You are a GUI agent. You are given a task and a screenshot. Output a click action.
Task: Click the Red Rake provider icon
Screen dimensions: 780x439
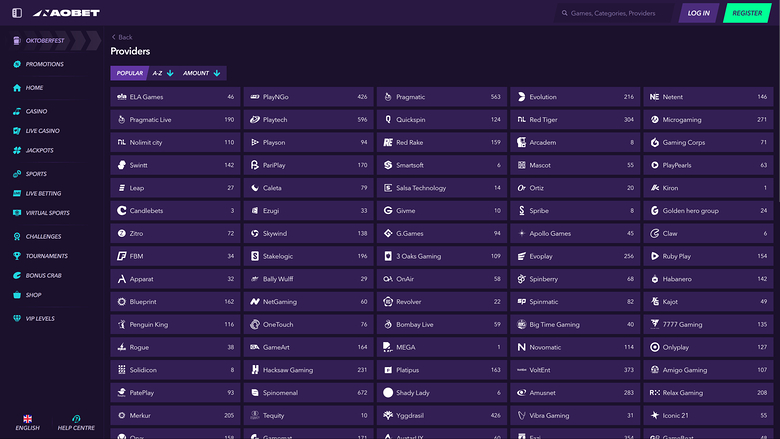[x=388, y=142]
